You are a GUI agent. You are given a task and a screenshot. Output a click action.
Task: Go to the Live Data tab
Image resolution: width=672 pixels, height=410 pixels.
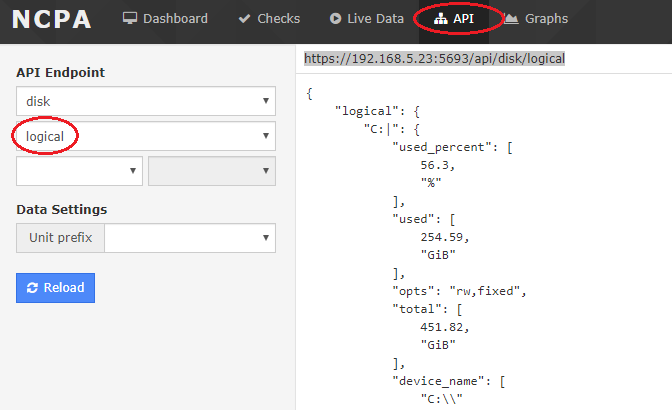pyautogui.click(x=375, y=19)
